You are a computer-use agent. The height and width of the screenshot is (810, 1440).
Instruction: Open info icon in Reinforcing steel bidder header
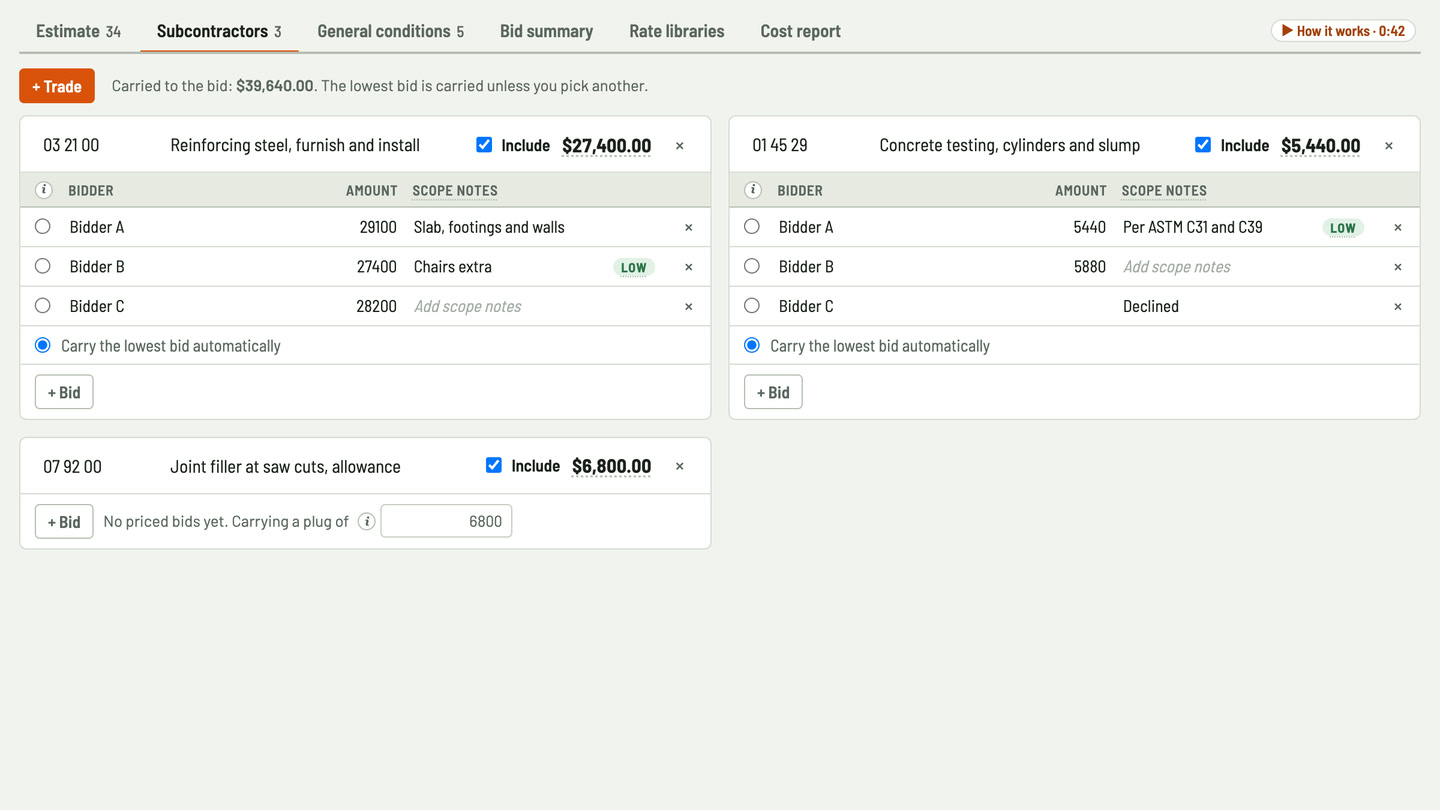click(44, 190)
